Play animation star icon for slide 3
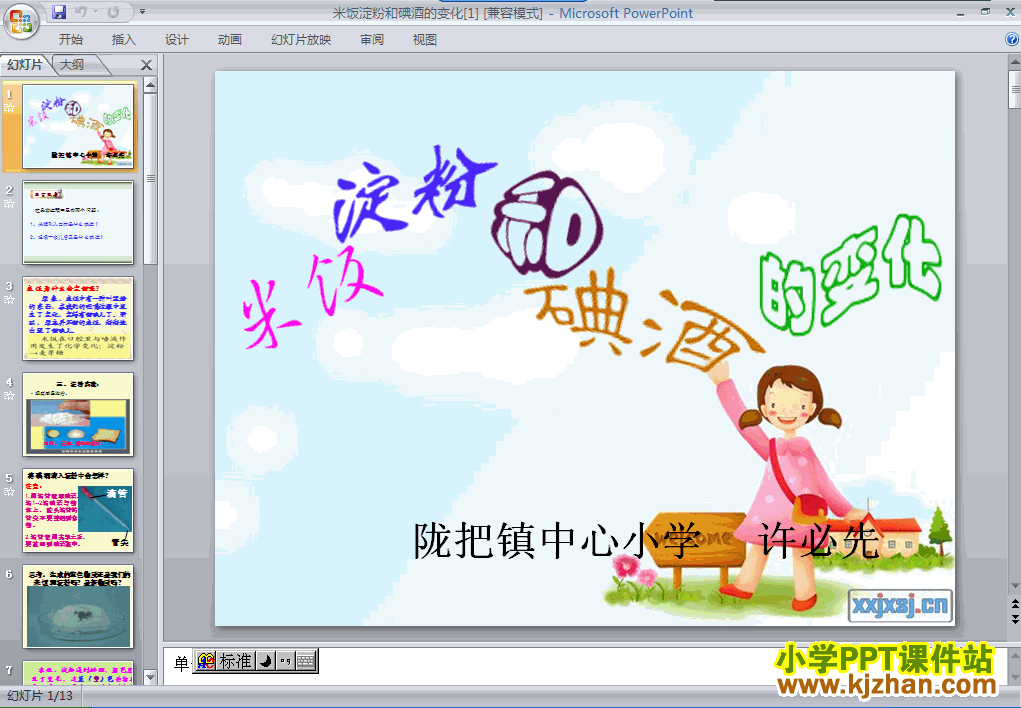Image resolution: width=1021 pixels, height=708 pixels. (x=10, y=300)
